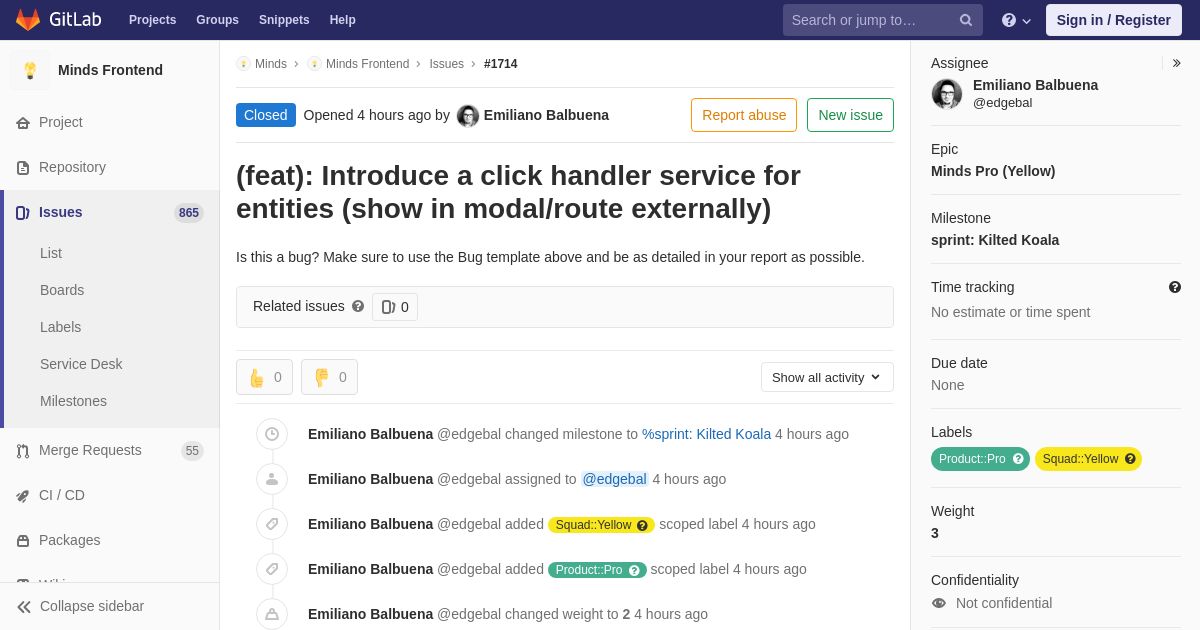The width and height of the screenshot is (1200, 630).
Task: Click Minds Frontend breadcrumb link
Action: [x=367, y=64]
